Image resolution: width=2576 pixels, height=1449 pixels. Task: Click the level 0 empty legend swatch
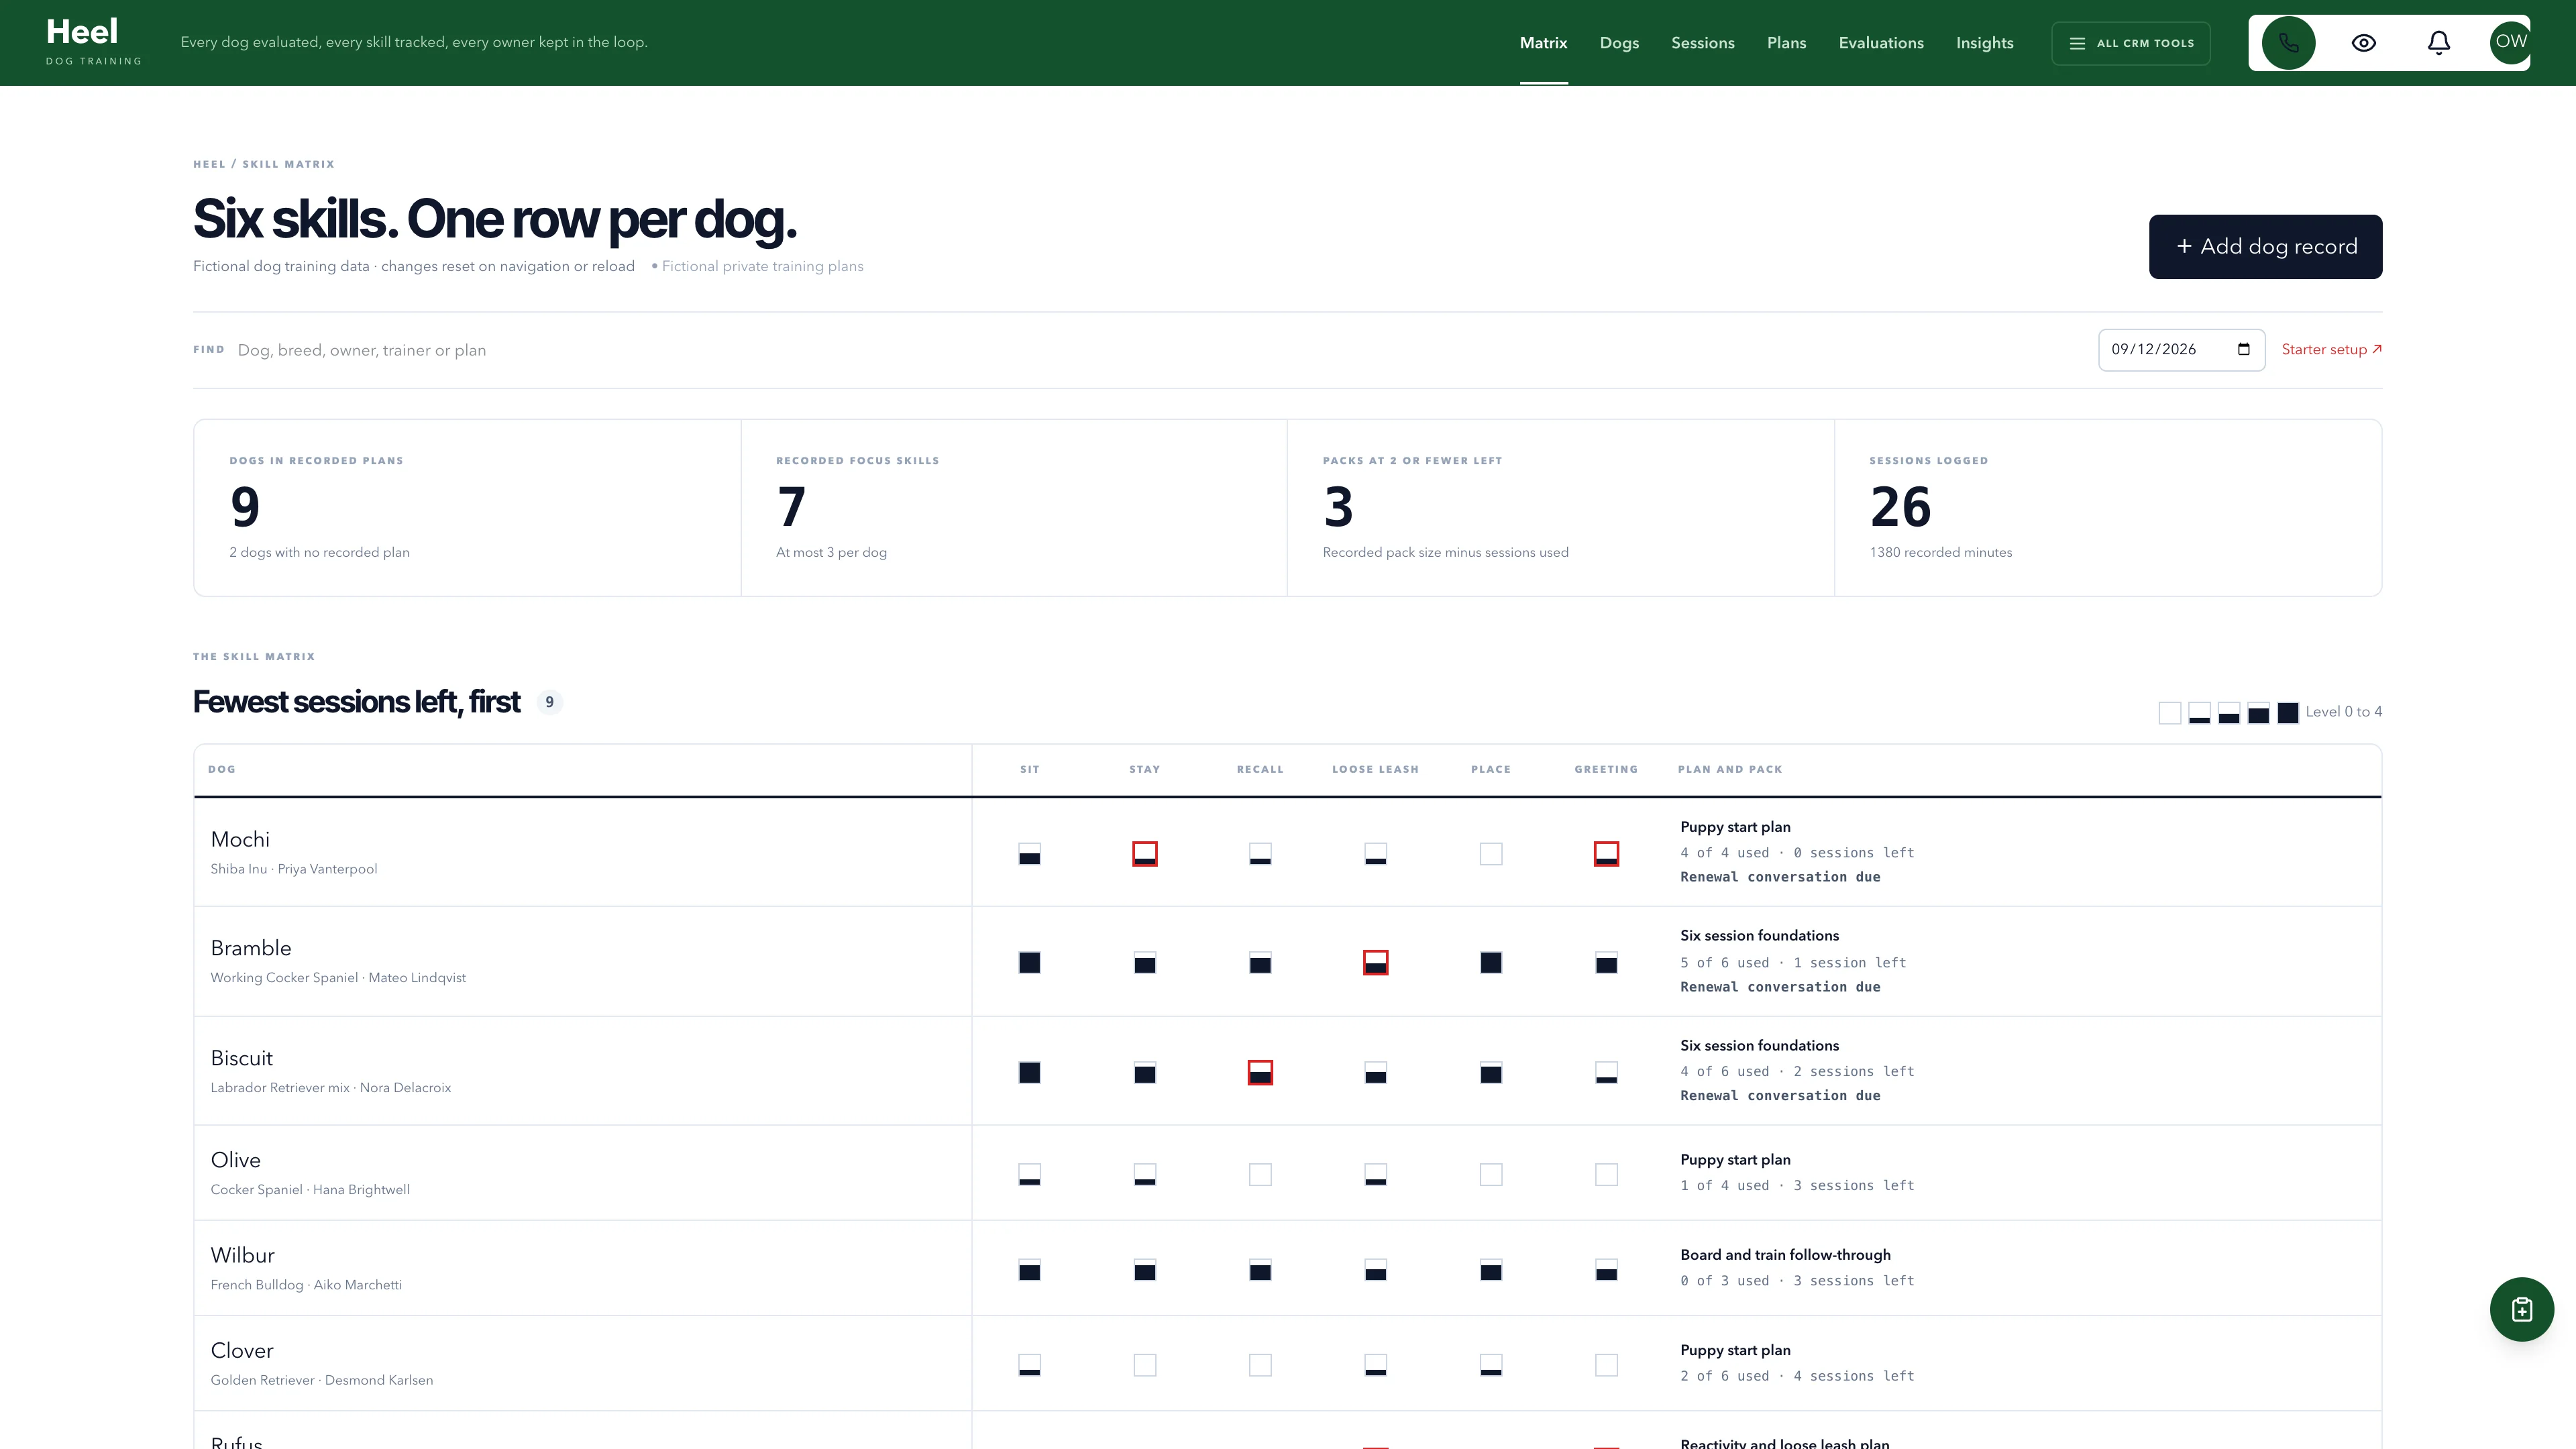tap(2169, 713)
